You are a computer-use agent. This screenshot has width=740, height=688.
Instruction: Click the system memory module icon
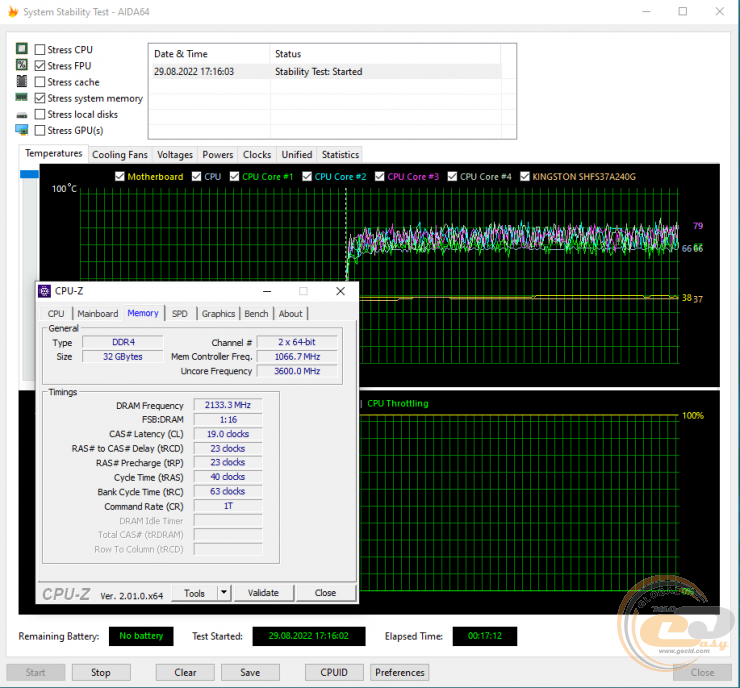coord(21,97)
